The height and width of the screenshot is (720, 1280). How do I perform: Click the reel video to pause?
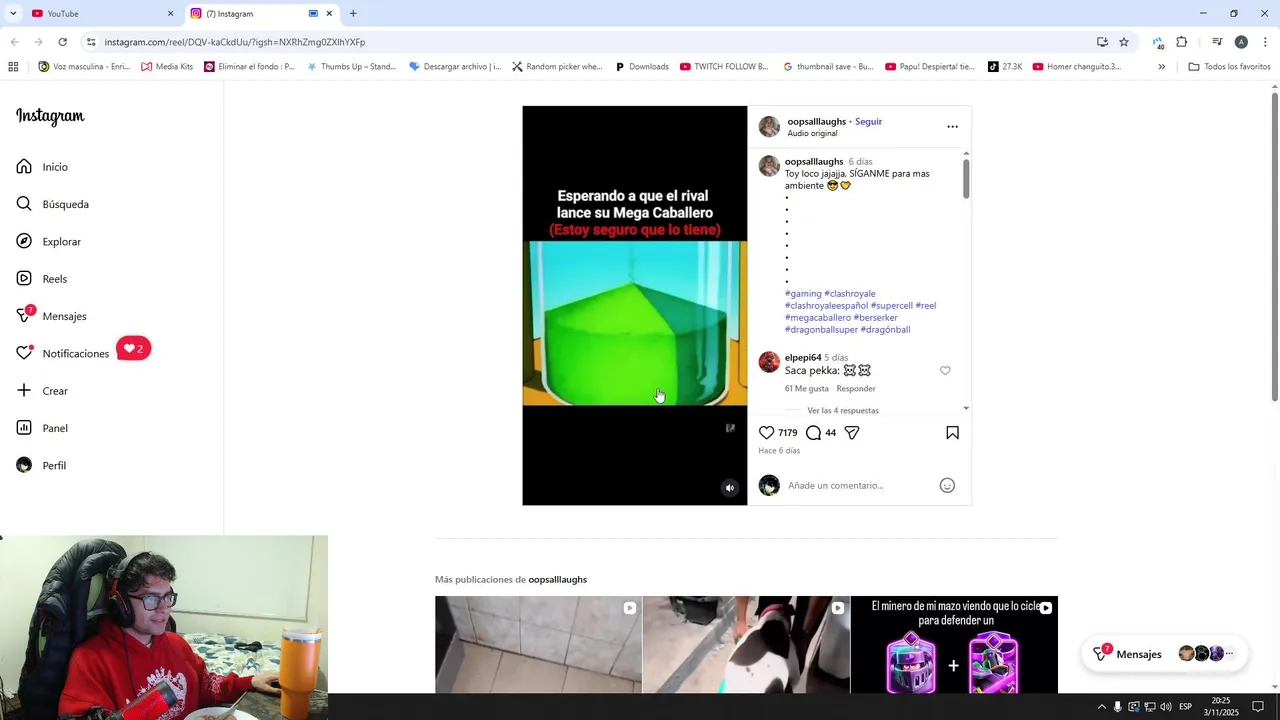pyautogui.click(x=634, y=305)
